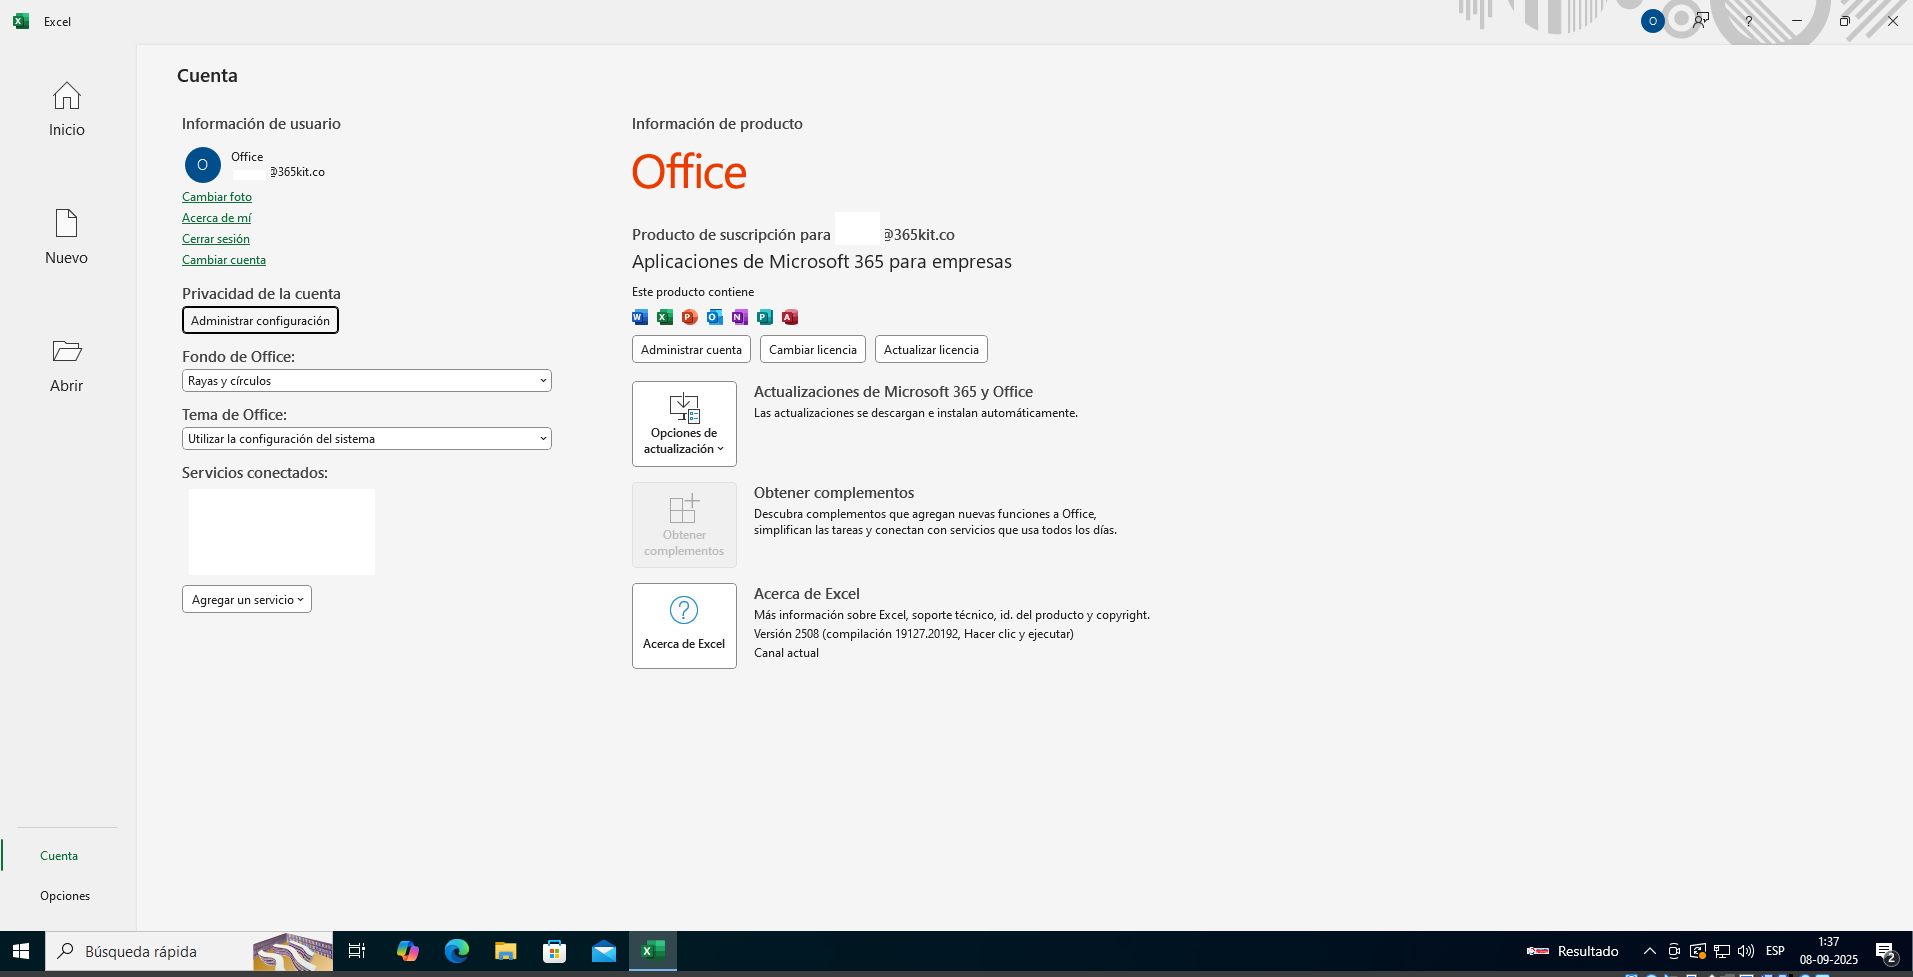Open the Inicio home page

click(x=67, y=109)
